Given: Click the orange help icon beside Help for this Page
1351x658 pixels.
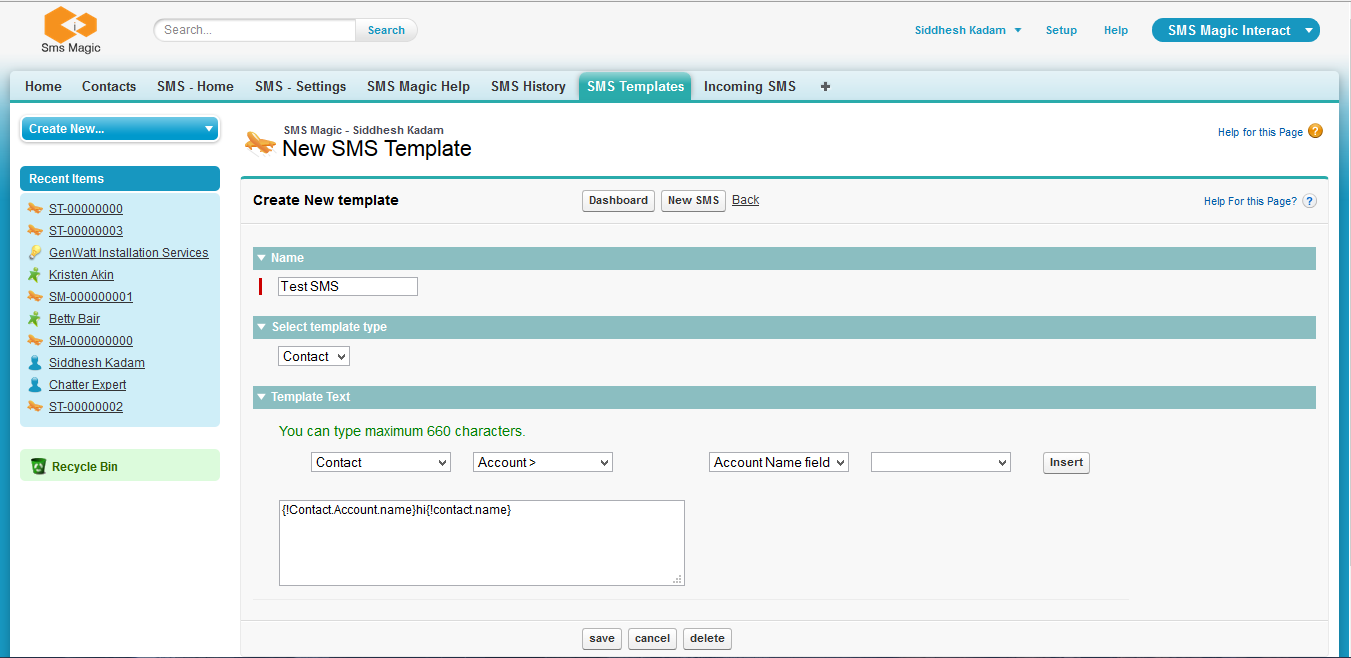Looking at the screenshot, I should pos(1315,131).
